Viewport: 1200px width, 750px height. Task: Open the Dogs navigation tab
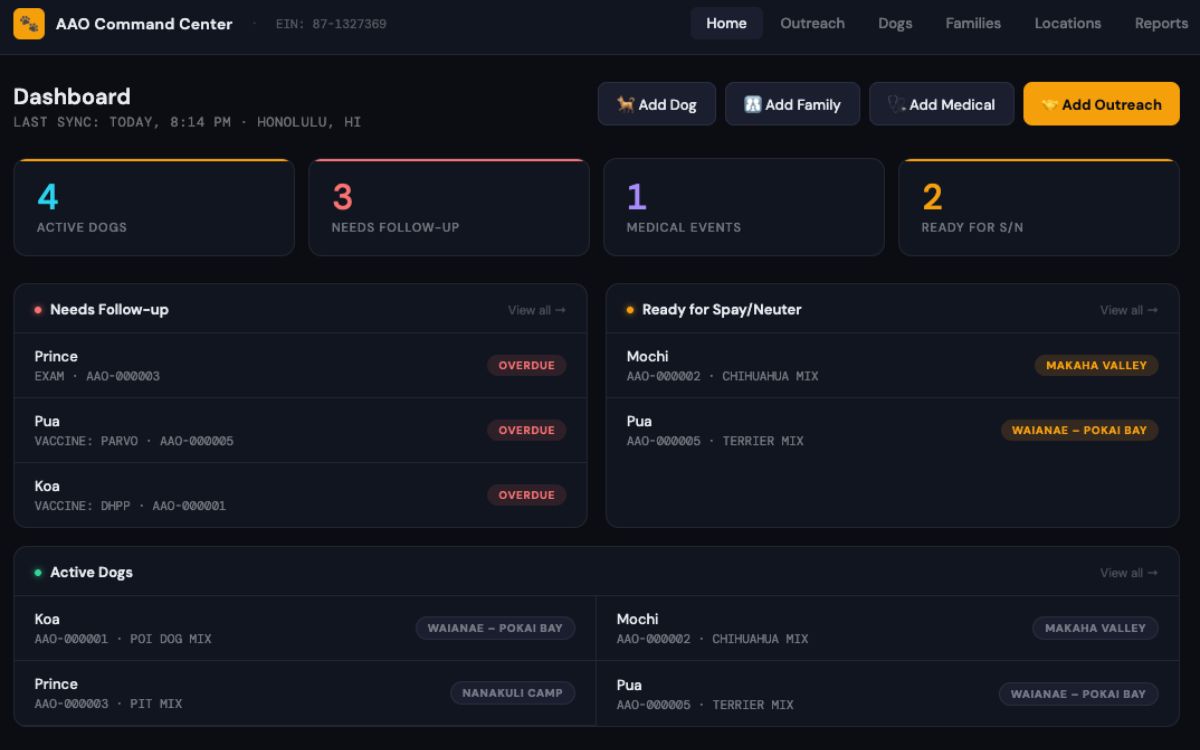coord(895,23)
